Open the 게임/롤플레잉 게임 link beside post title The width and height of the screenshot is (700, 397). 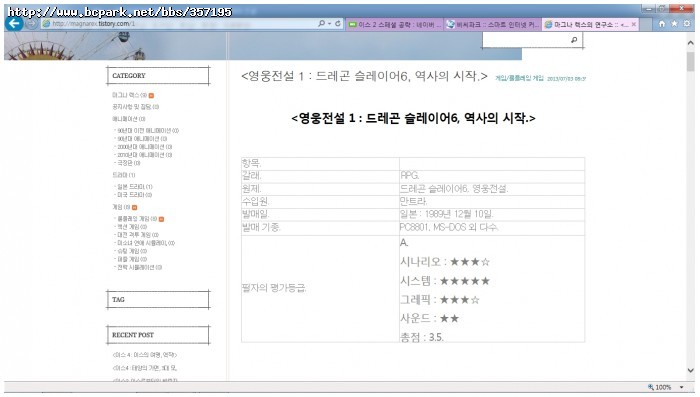tap(520, 78)
